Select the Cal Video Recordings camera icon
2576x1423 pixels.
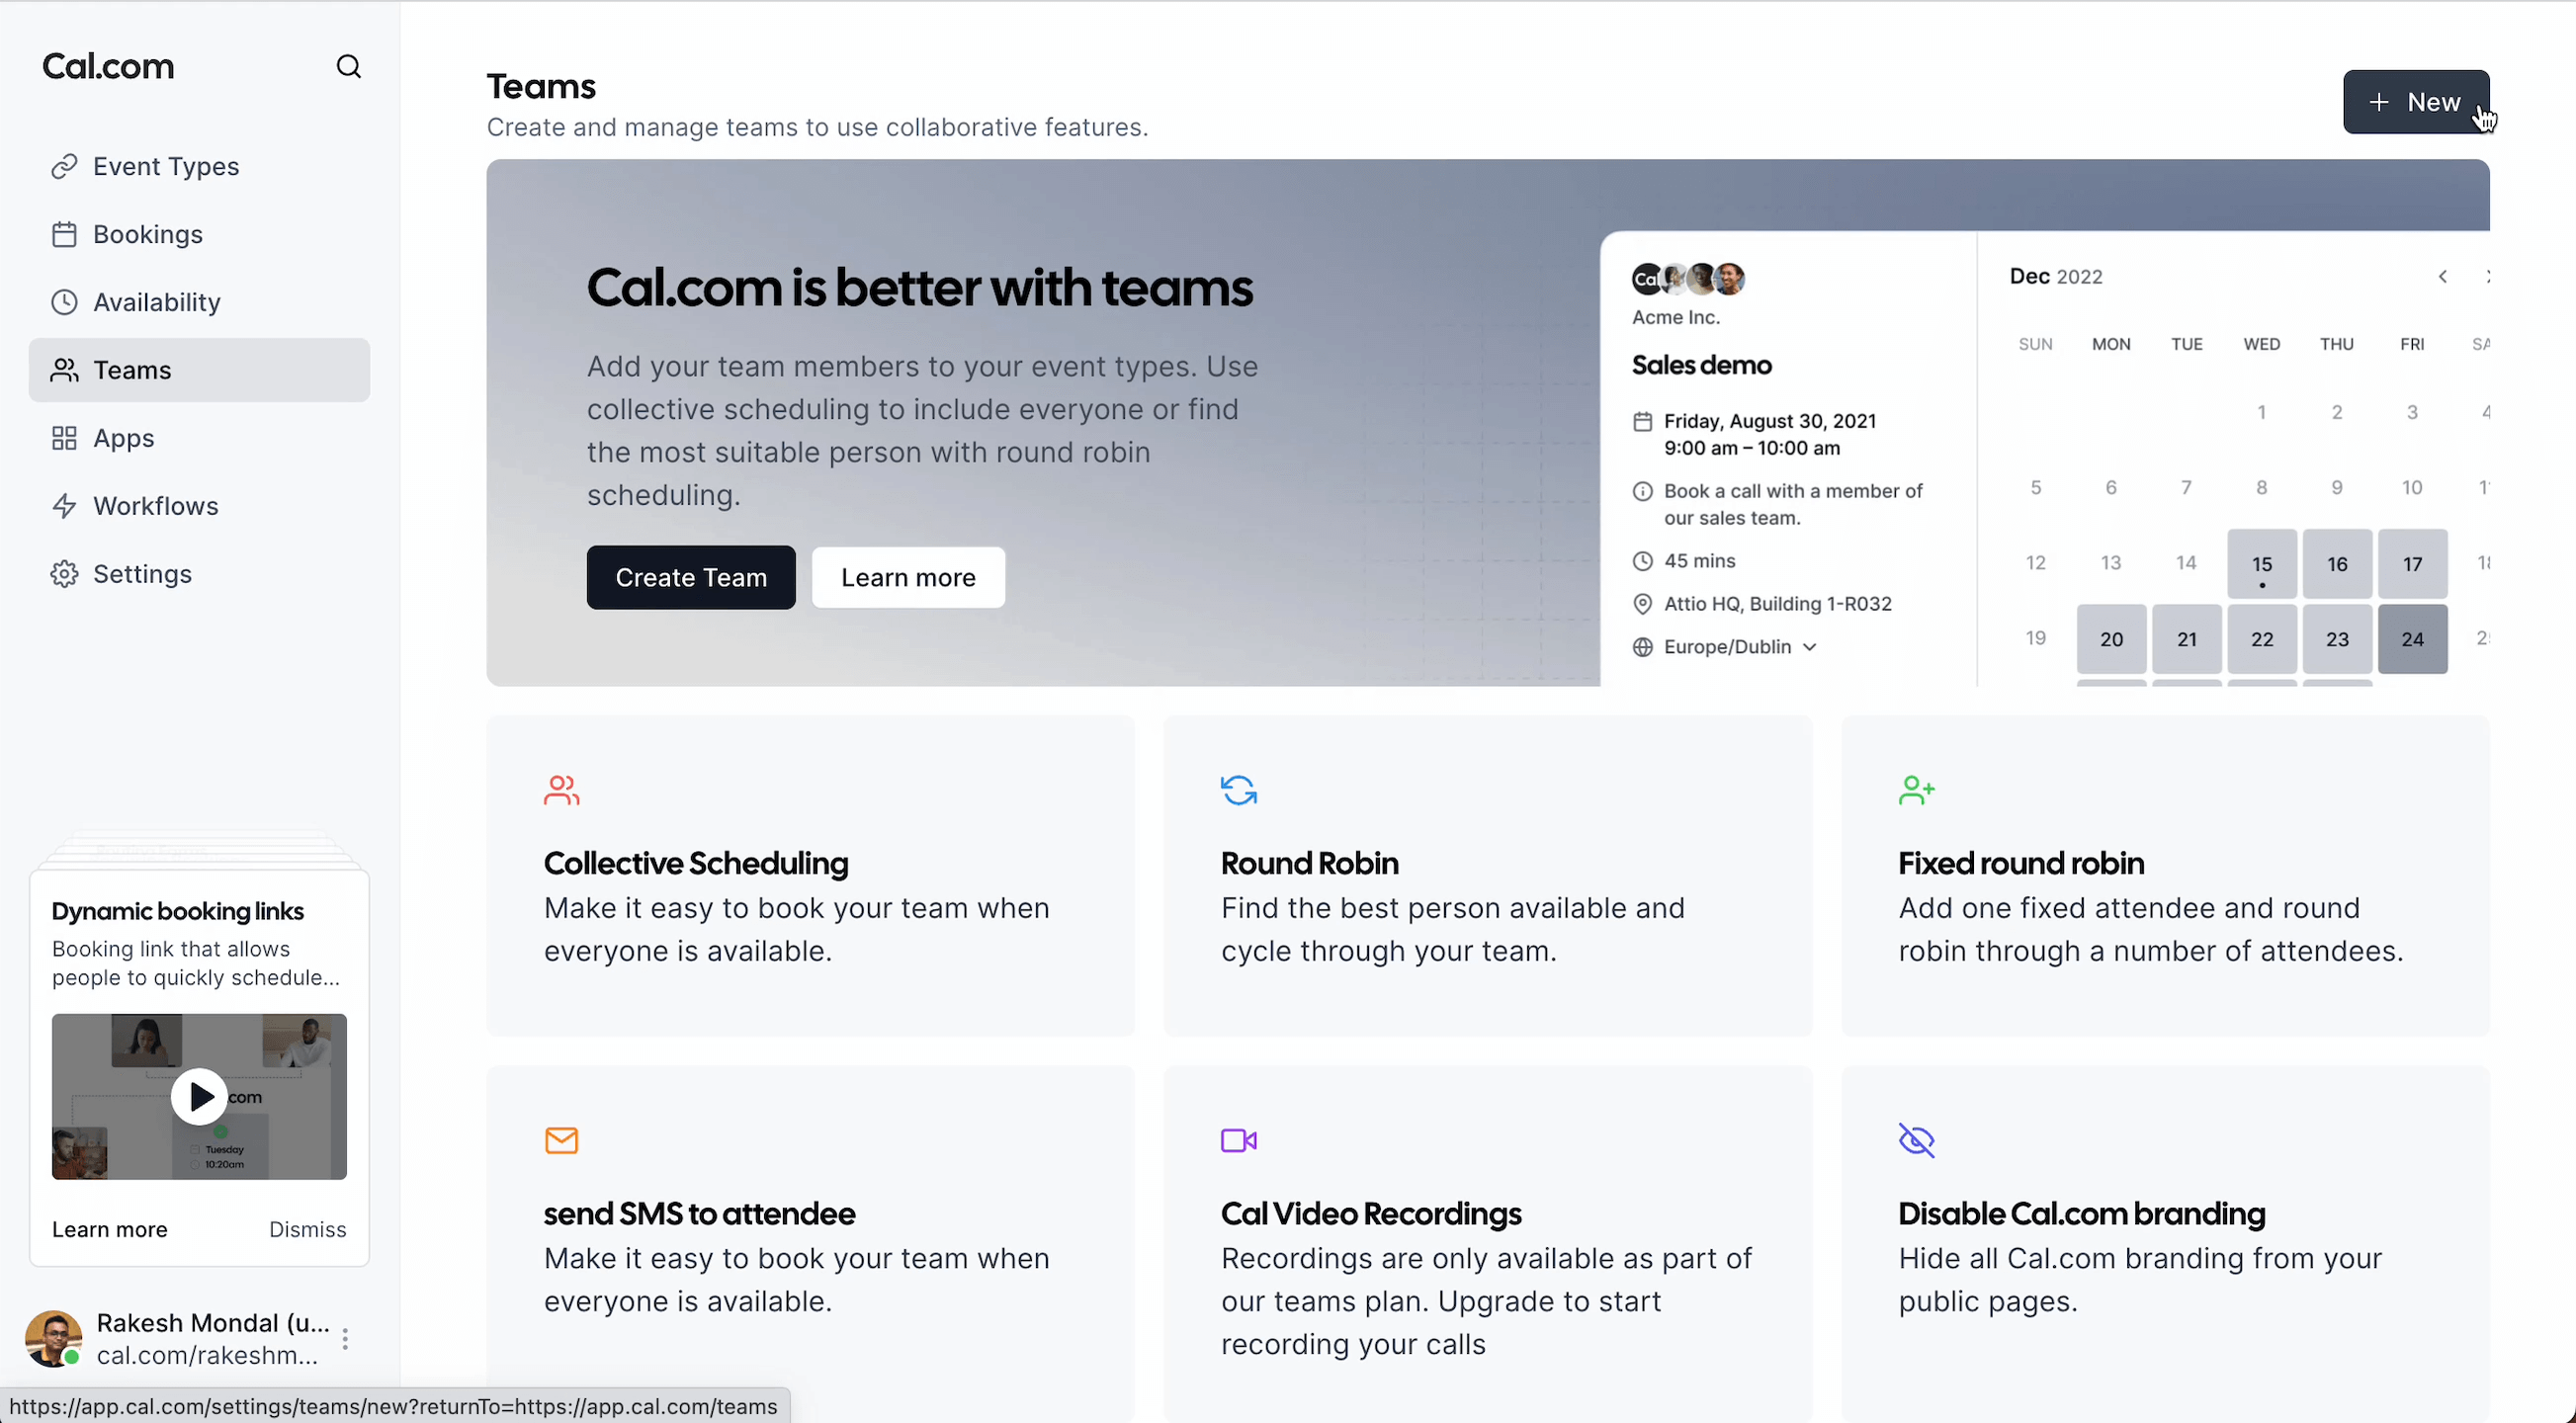[1237, 1140]
